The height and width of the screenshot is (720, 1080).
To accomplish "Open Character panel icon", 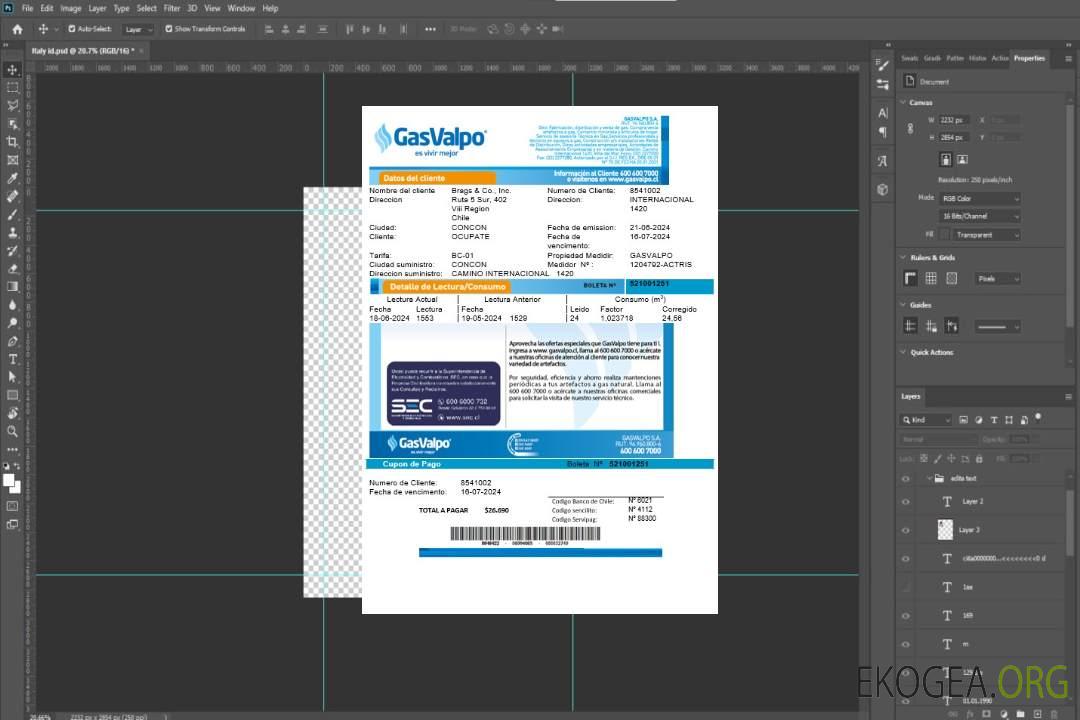I will pos(882,113).
